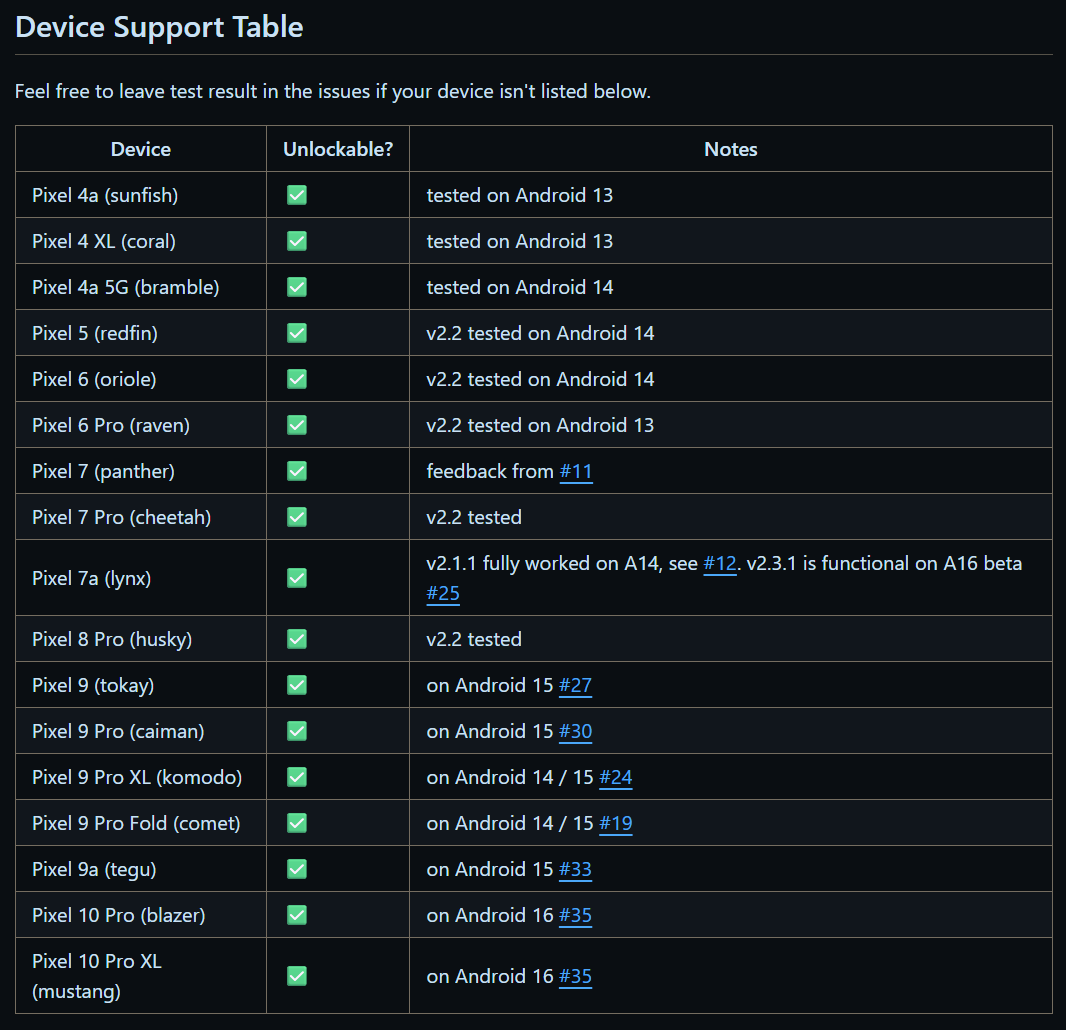Image resolution: width=1066 pixels, height=1030 pixels.
Task: Follow the #19 link for Pixel 9 Pro Fold
Action: (616, 823)
